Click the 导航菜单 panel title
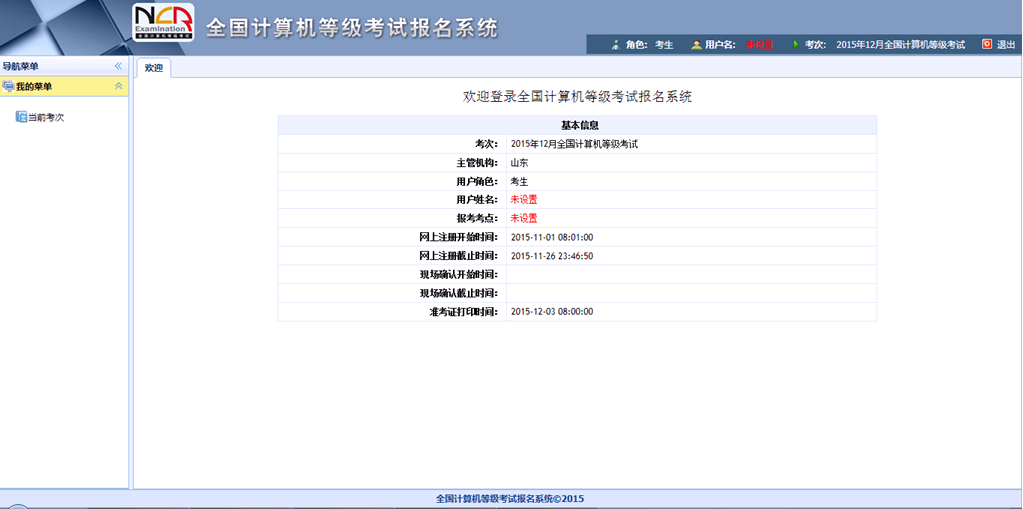The height and width of the screenshot is (509, 1023). tap(21, 66)
